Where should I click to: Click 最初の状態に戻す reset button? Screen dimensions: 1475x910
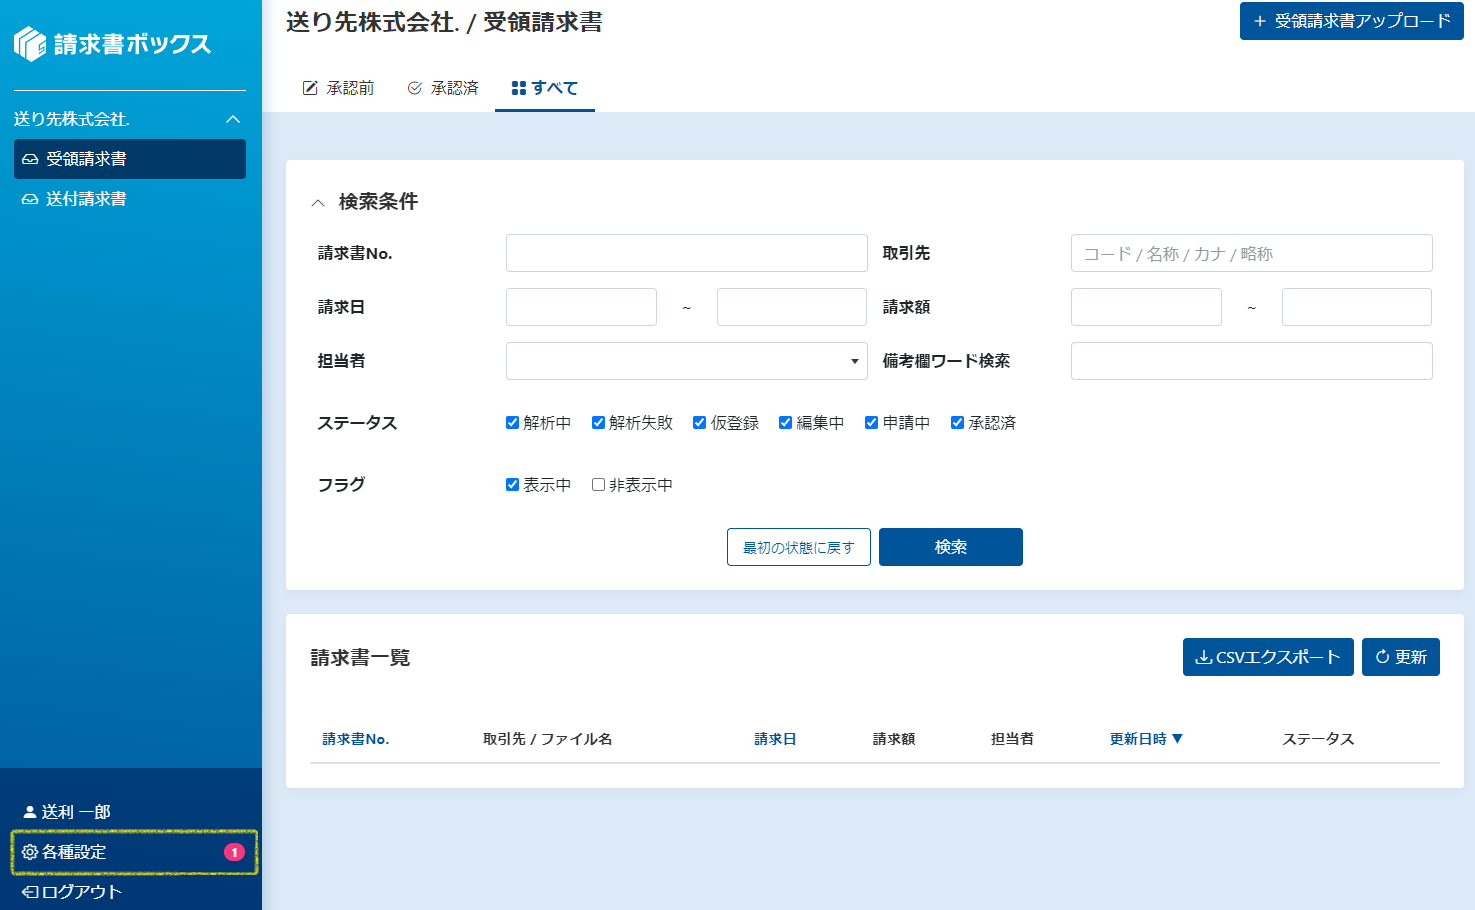click(799, 547)
